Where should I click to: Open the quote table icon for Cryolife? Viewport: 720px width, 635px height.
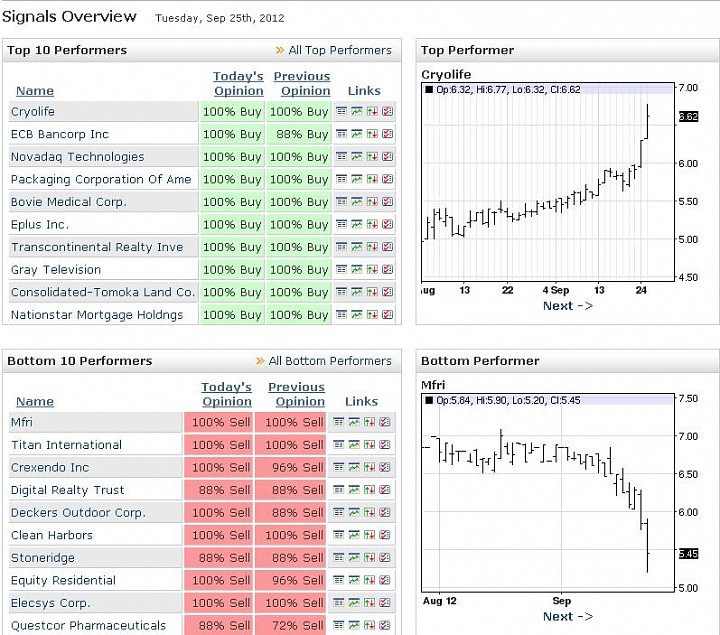pyautogui.click(x=341, y=111)
